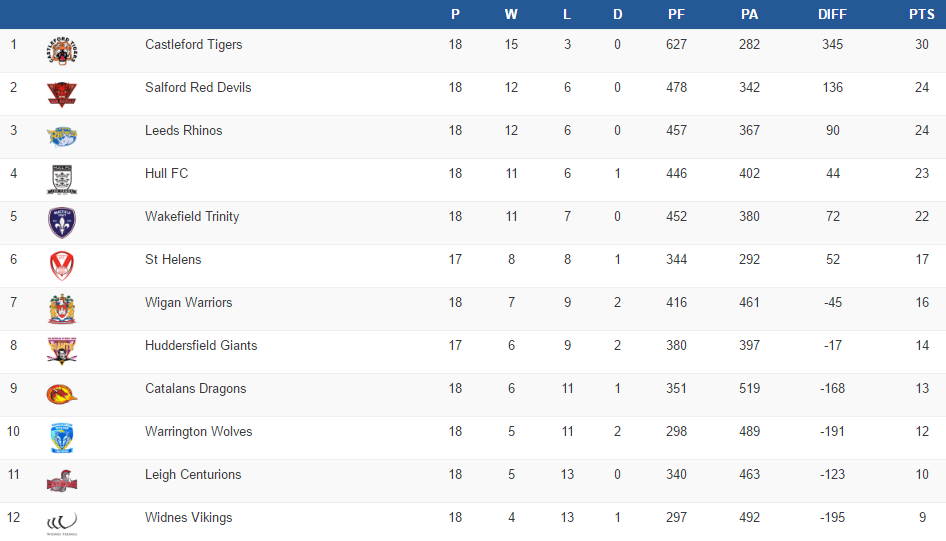Click the Catalans Dragons logo
Viewport: 946px width, 541px height.
(62, 395)
